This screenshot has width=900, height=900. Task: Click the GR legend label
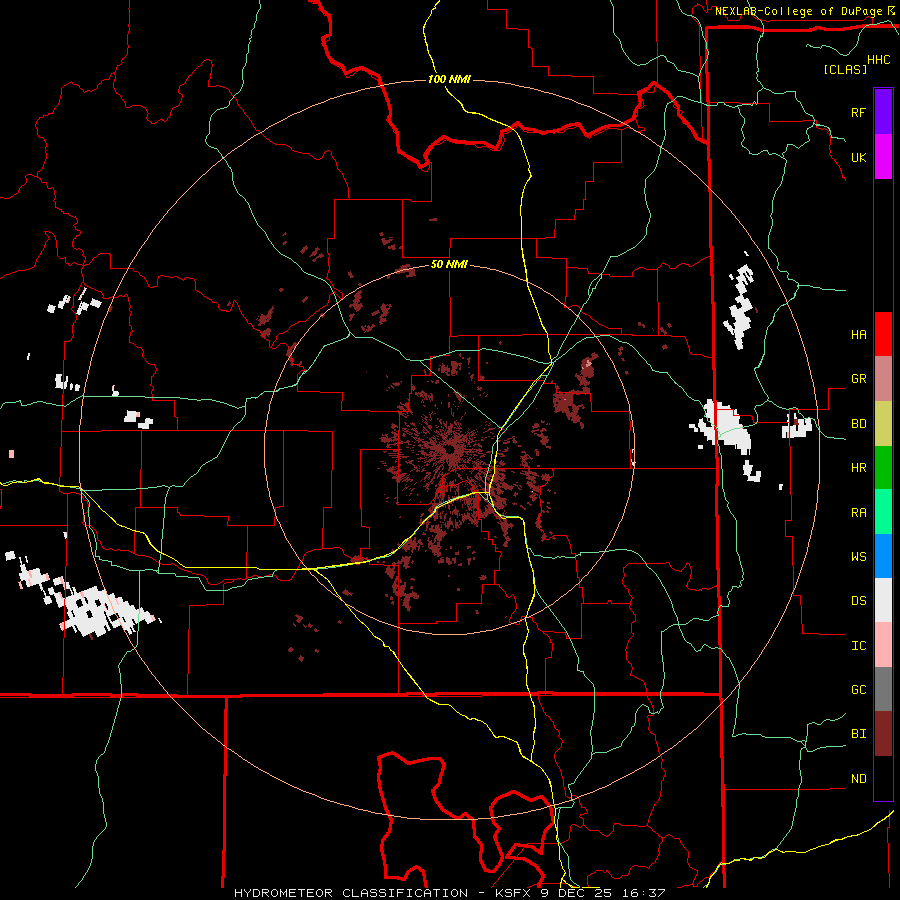(x=858, y=379)
